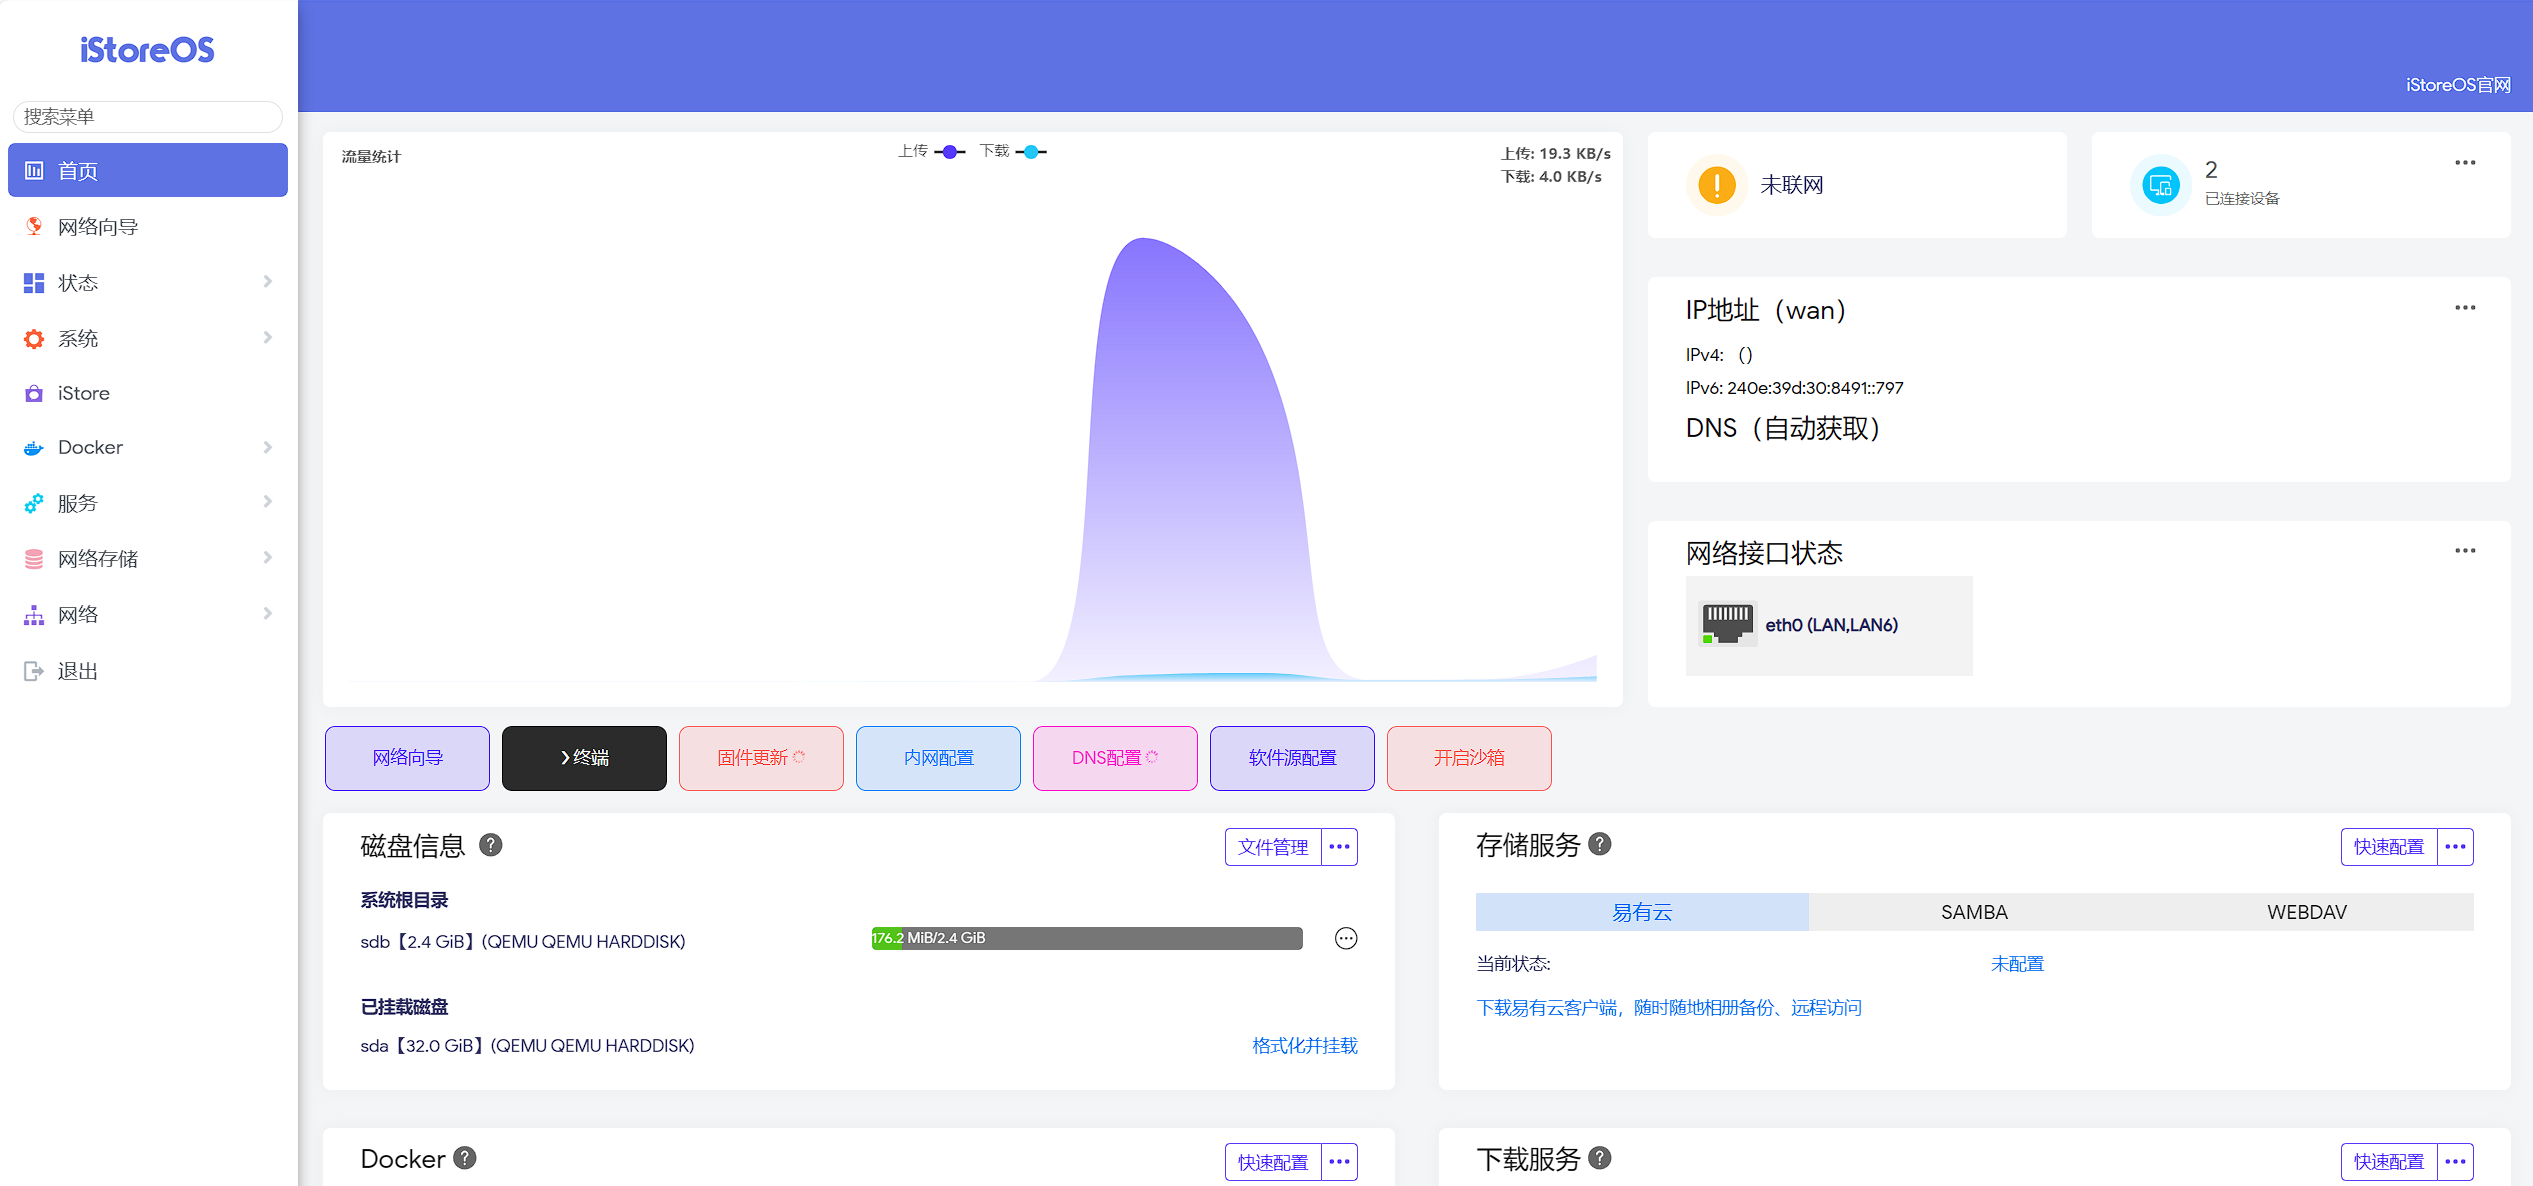Click the eth0 ethernet port icon
The height and width of the screenshot is (1186, 2533).
point(1727,624)
